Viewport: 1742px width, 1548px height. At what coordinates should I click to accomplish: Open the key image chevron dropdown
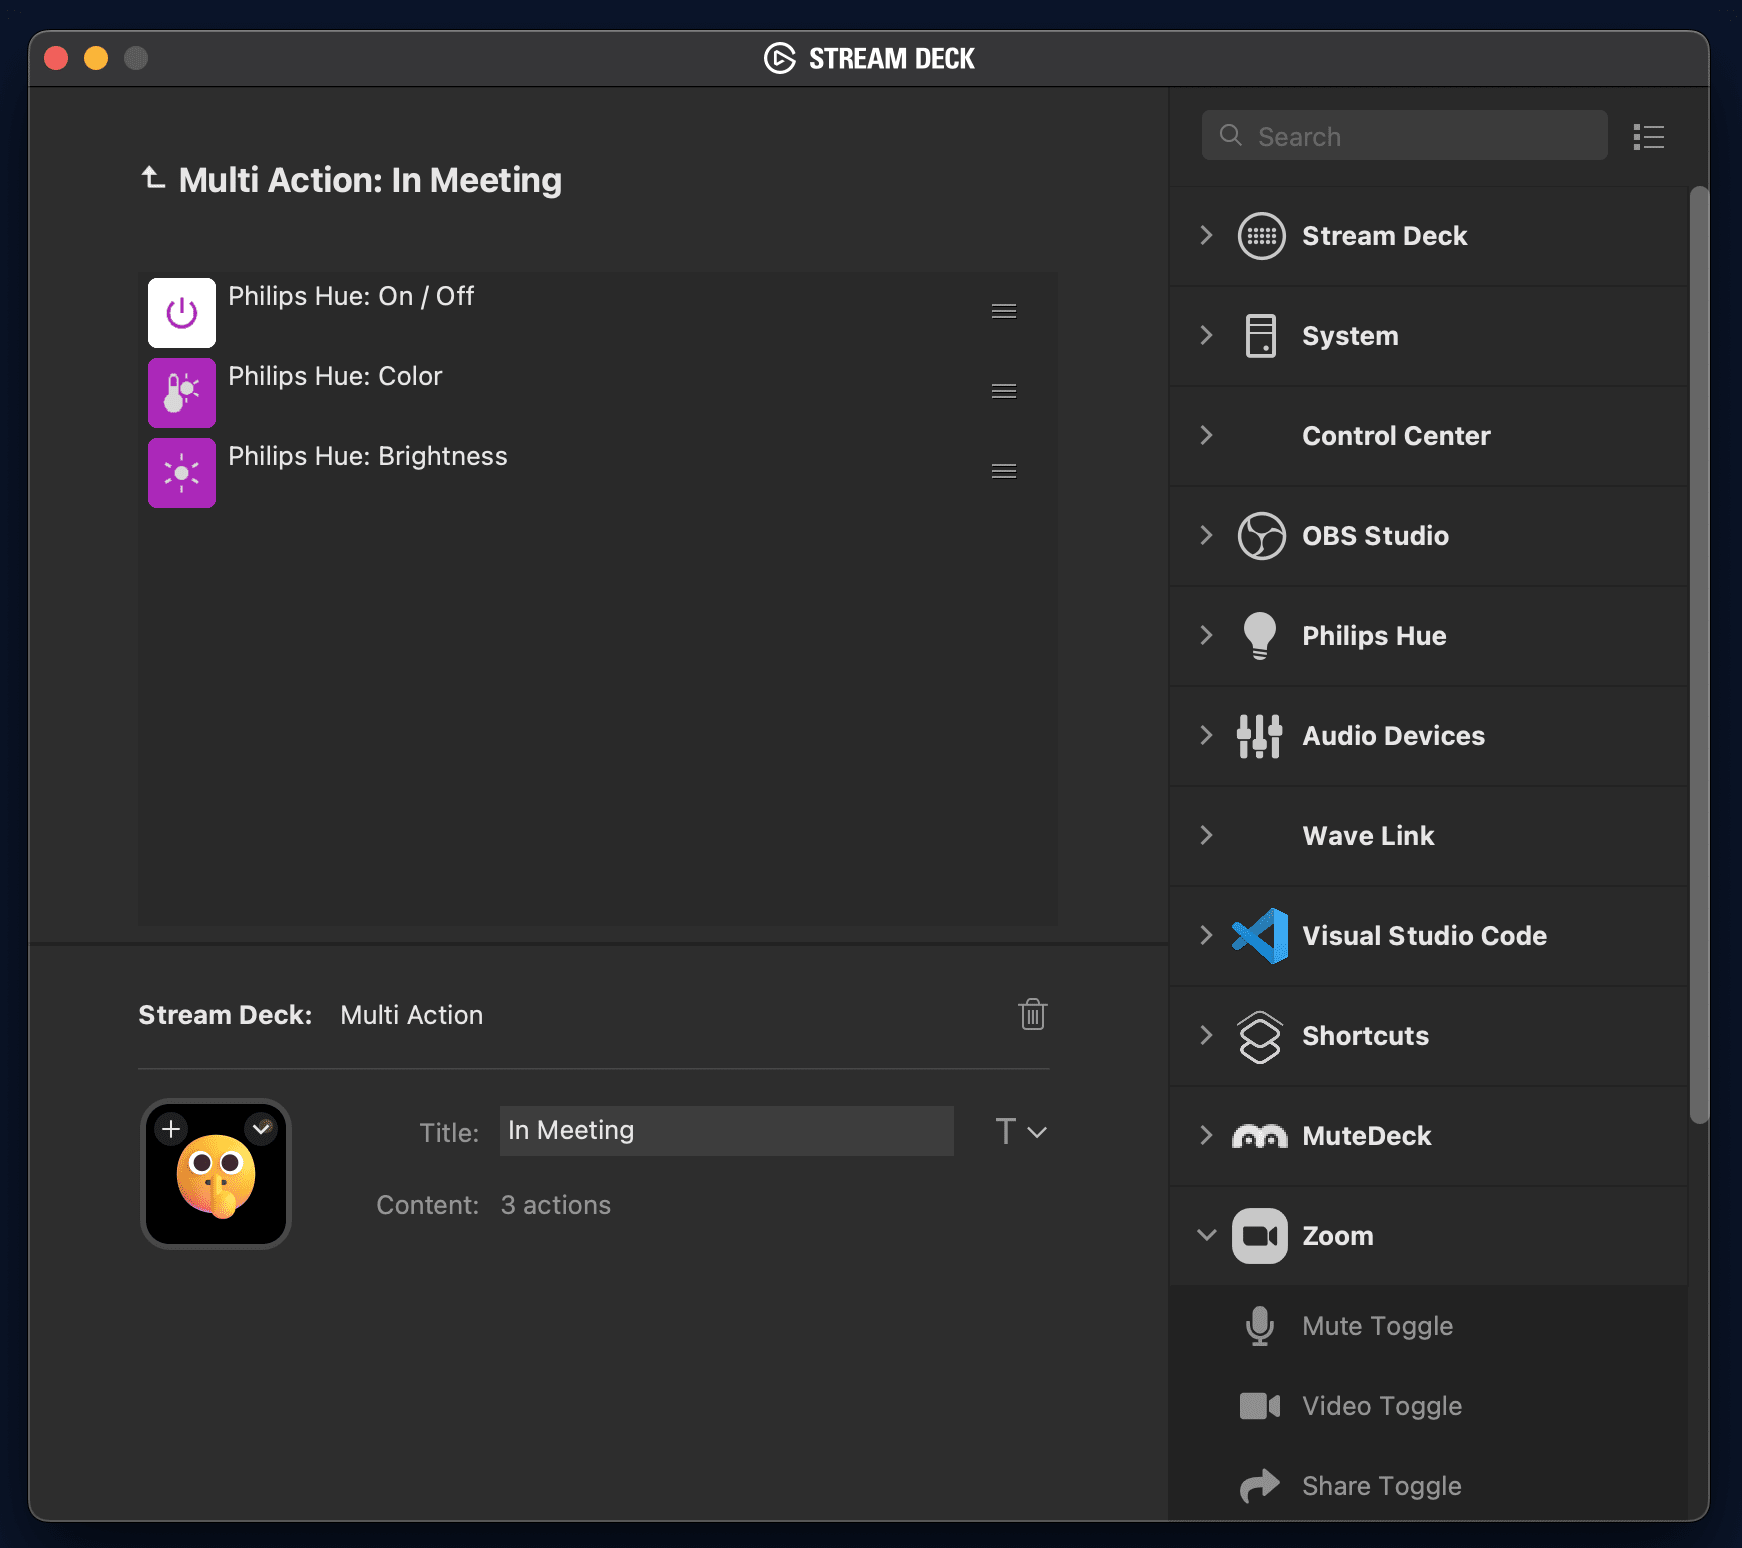click(261, 1129)
